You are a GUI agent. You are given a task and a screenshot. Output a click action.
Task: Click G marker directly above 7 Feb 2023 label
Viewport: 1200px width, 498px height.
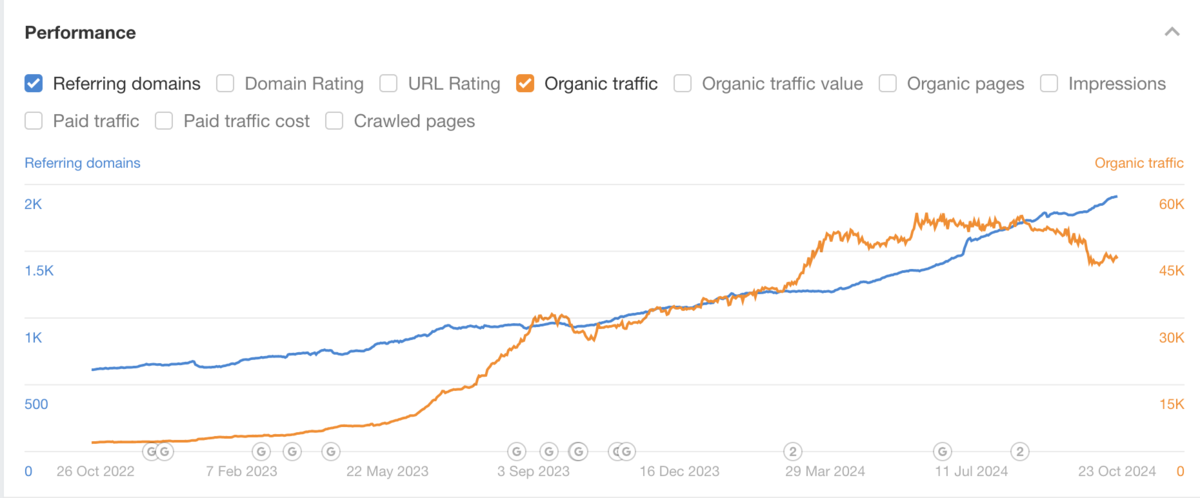coord(260,451)
